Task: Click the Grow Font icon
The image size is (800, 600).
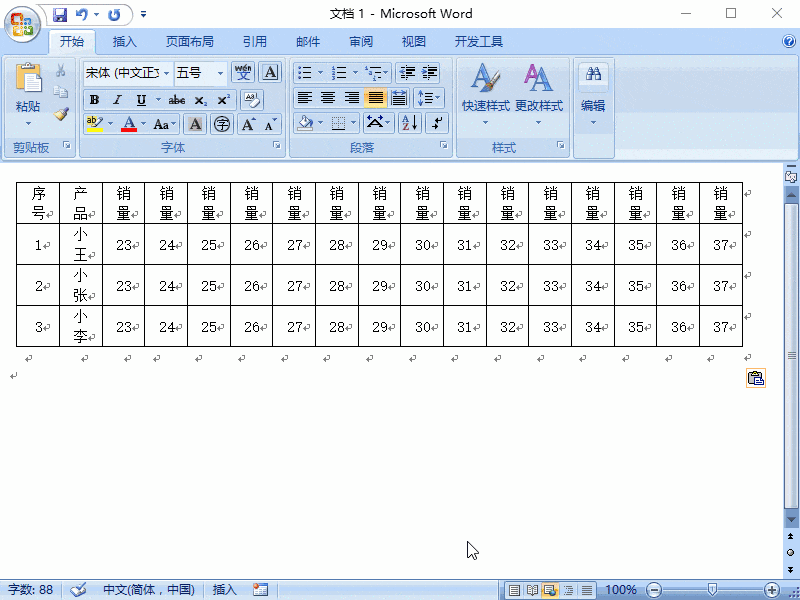Action: 248,122
